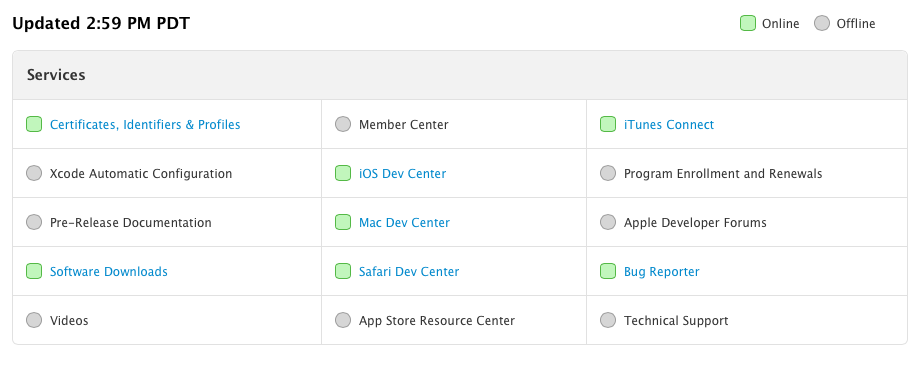Viewport: 923px width, 378px height.
Task: Open Safari Dev Center link
Action: click(x=409, y=271)
